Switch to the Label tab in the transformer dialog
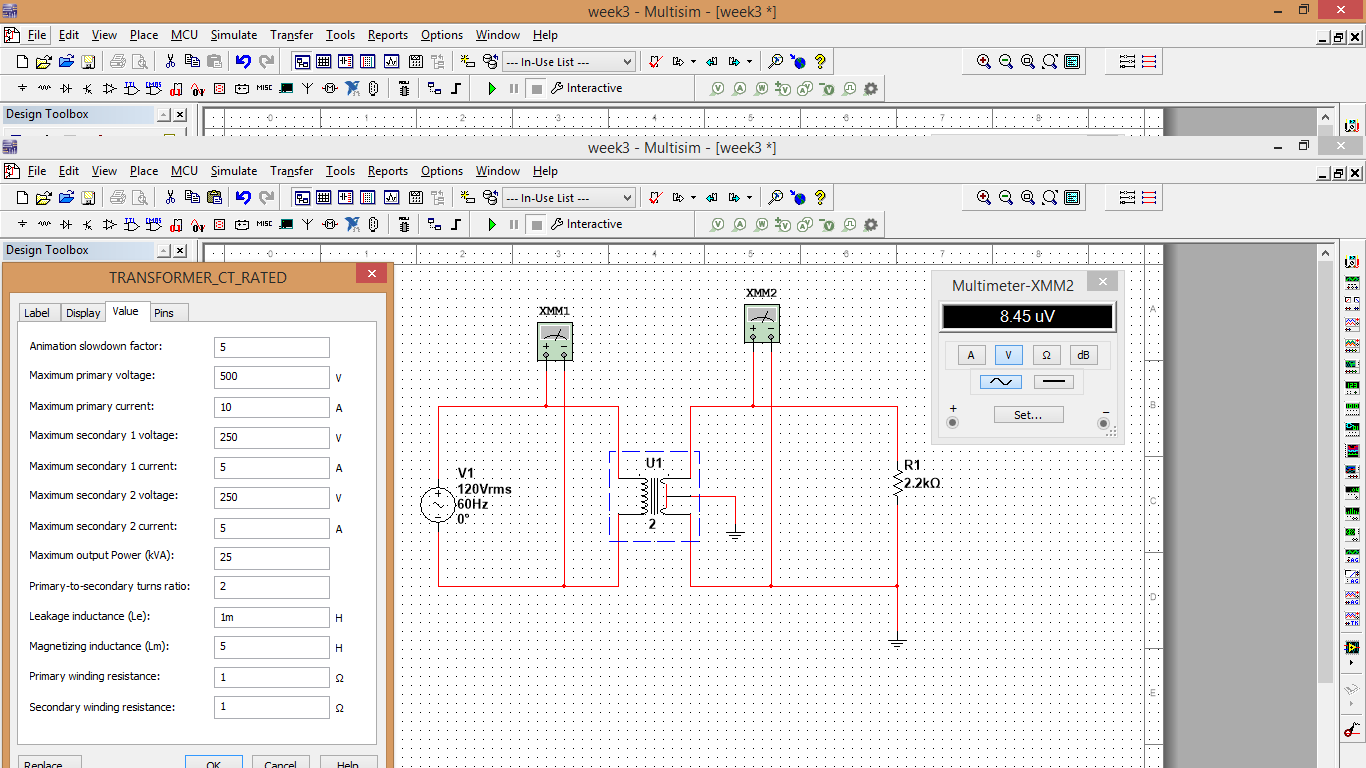 pyautogui.click(x=37, y=313)
